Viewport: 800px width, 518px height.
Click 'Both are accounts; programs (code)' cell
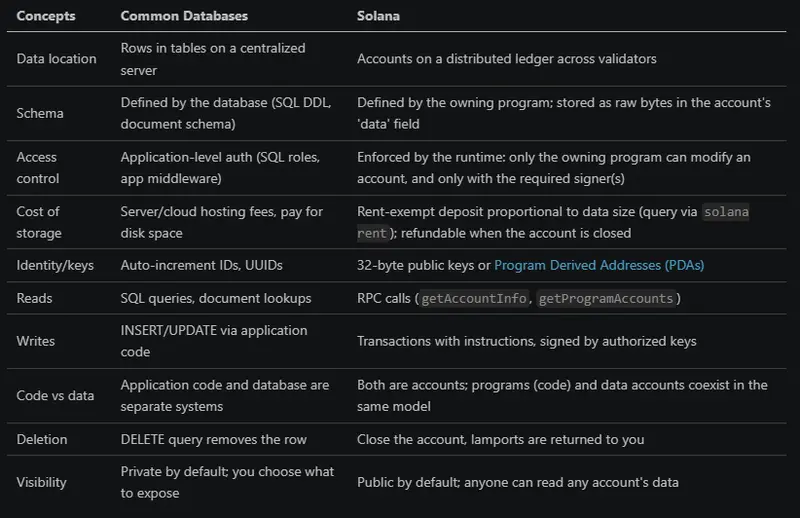pos(562,396)
